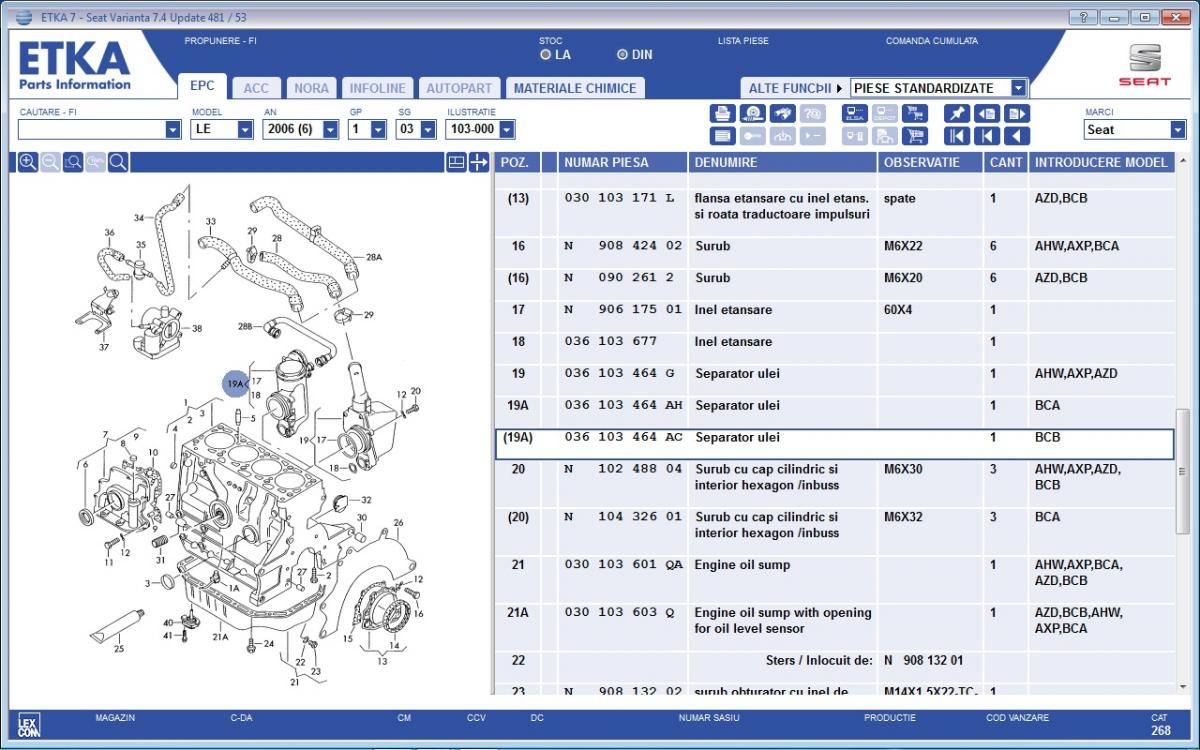Open the MARCI brand dropdown showing Seat

(x=1176, y=130)
